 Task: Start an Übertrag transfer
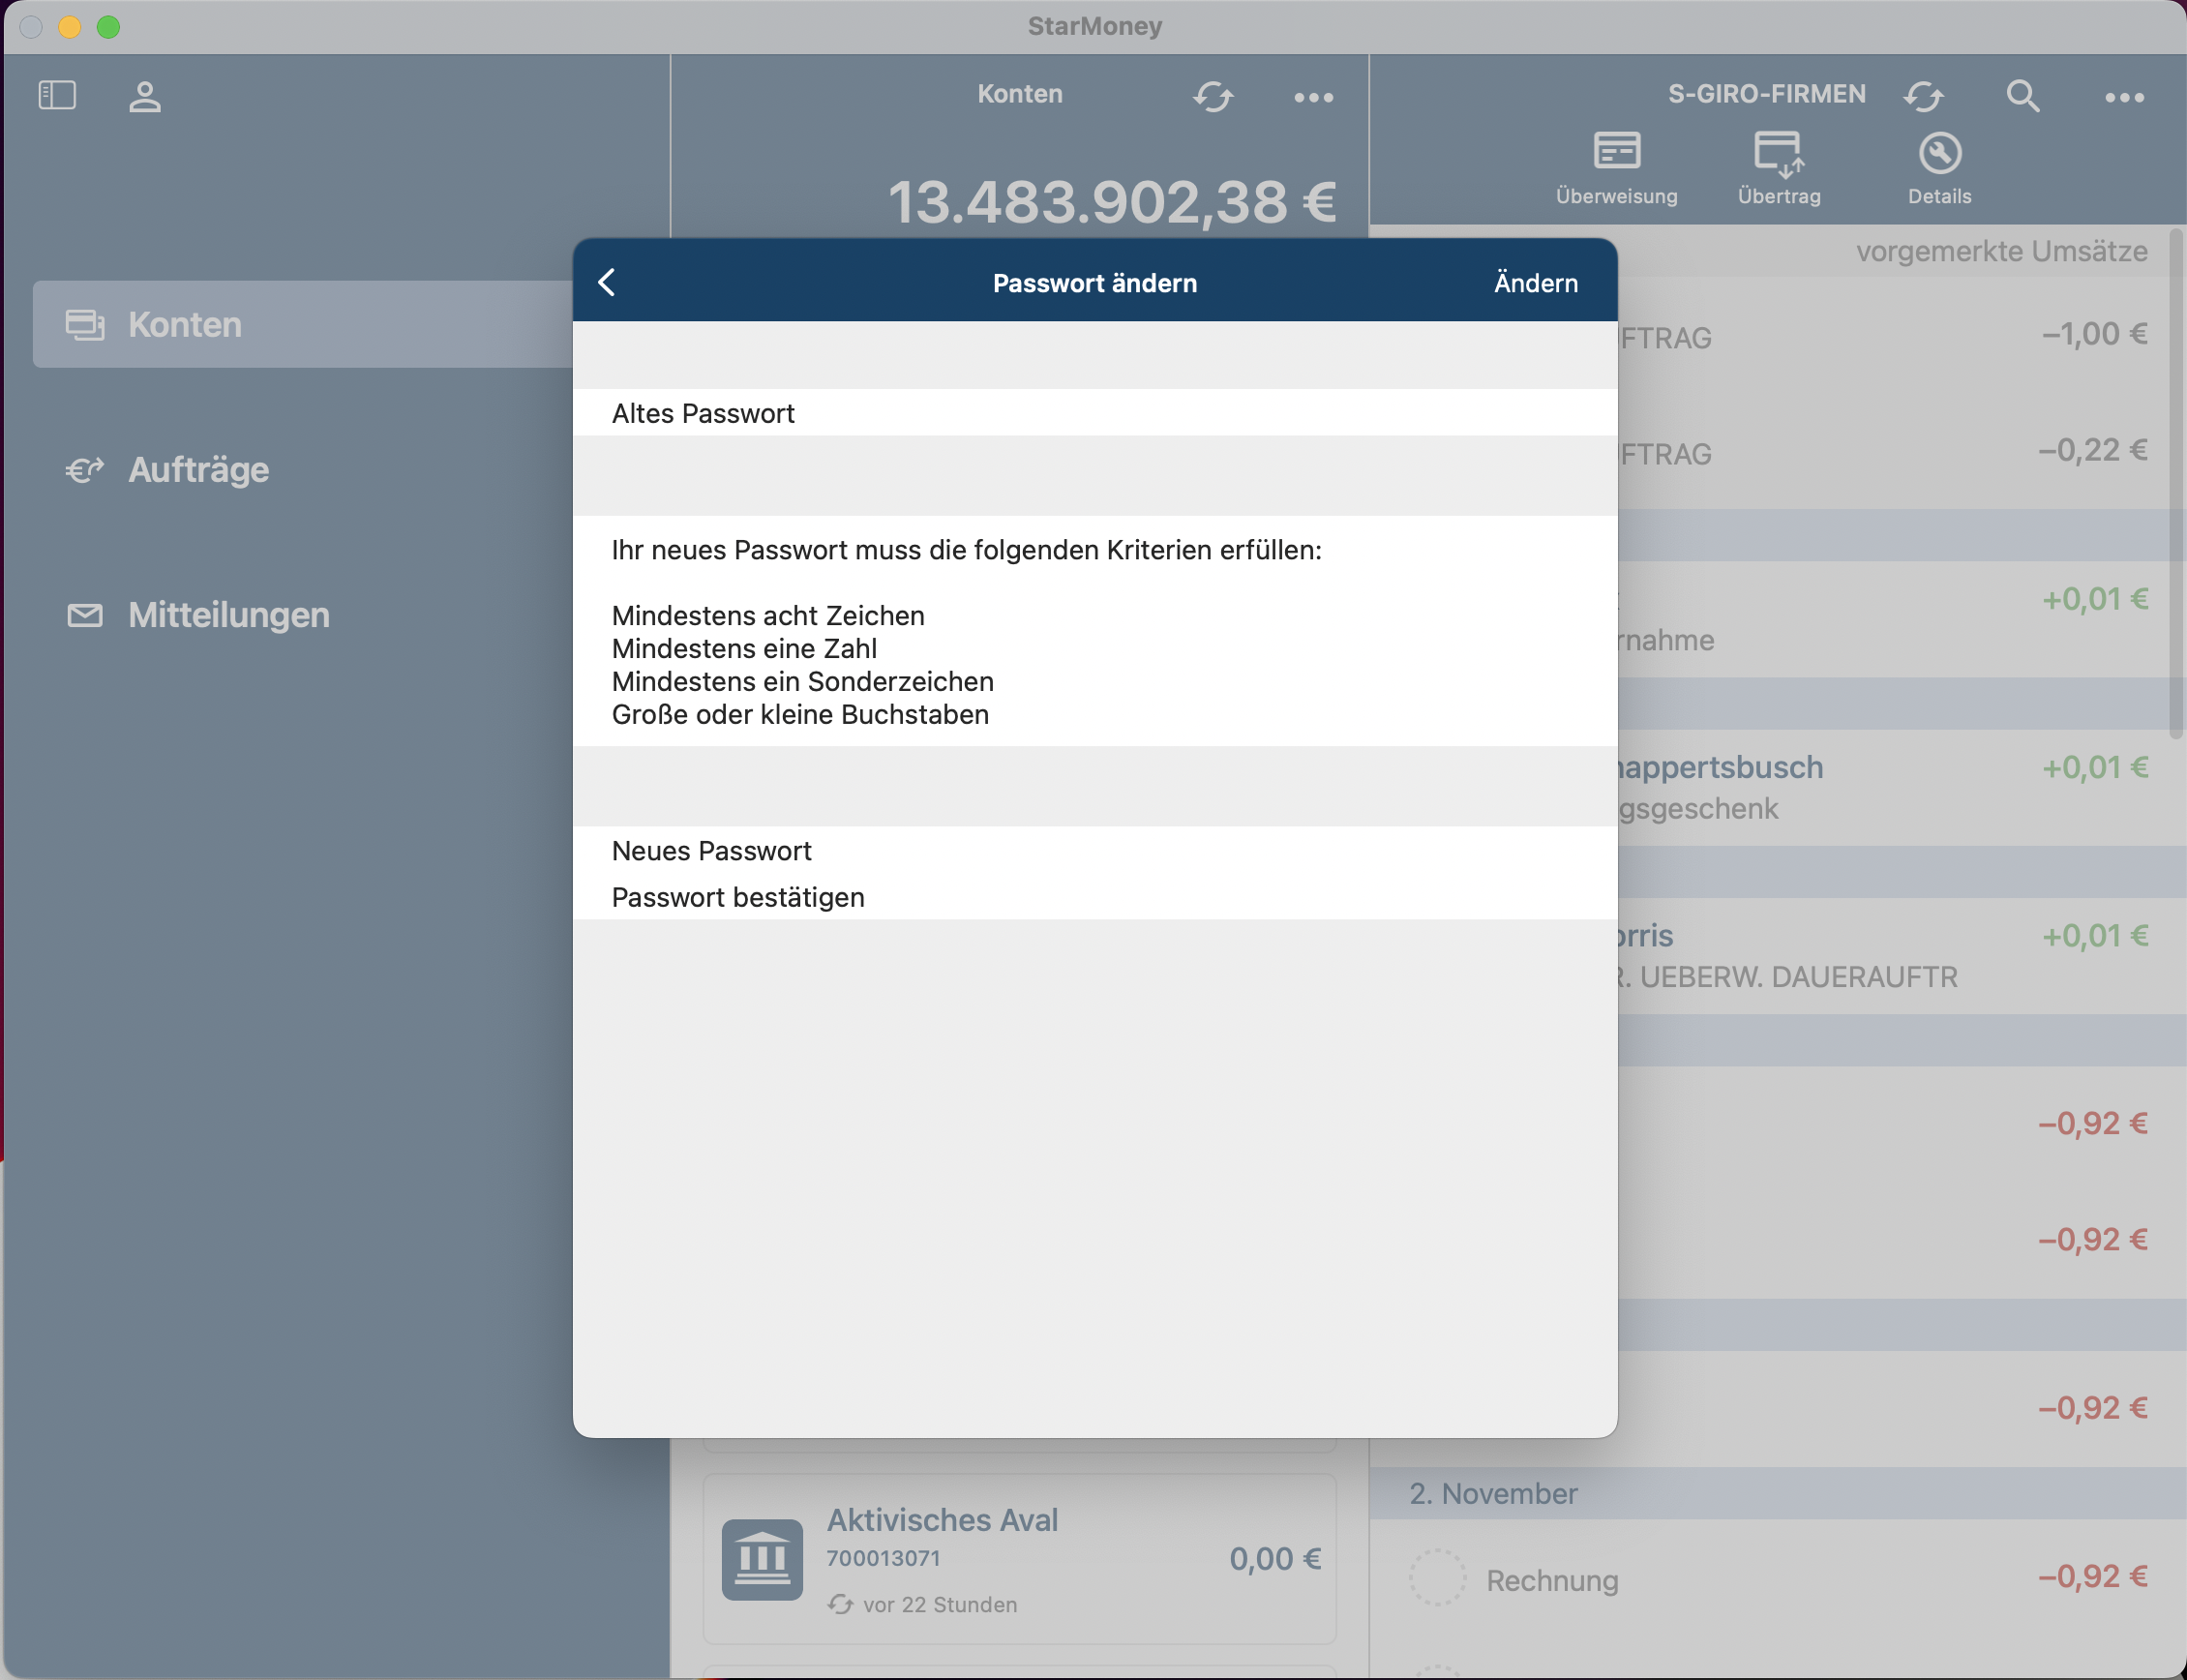[x=1779, y=168]
